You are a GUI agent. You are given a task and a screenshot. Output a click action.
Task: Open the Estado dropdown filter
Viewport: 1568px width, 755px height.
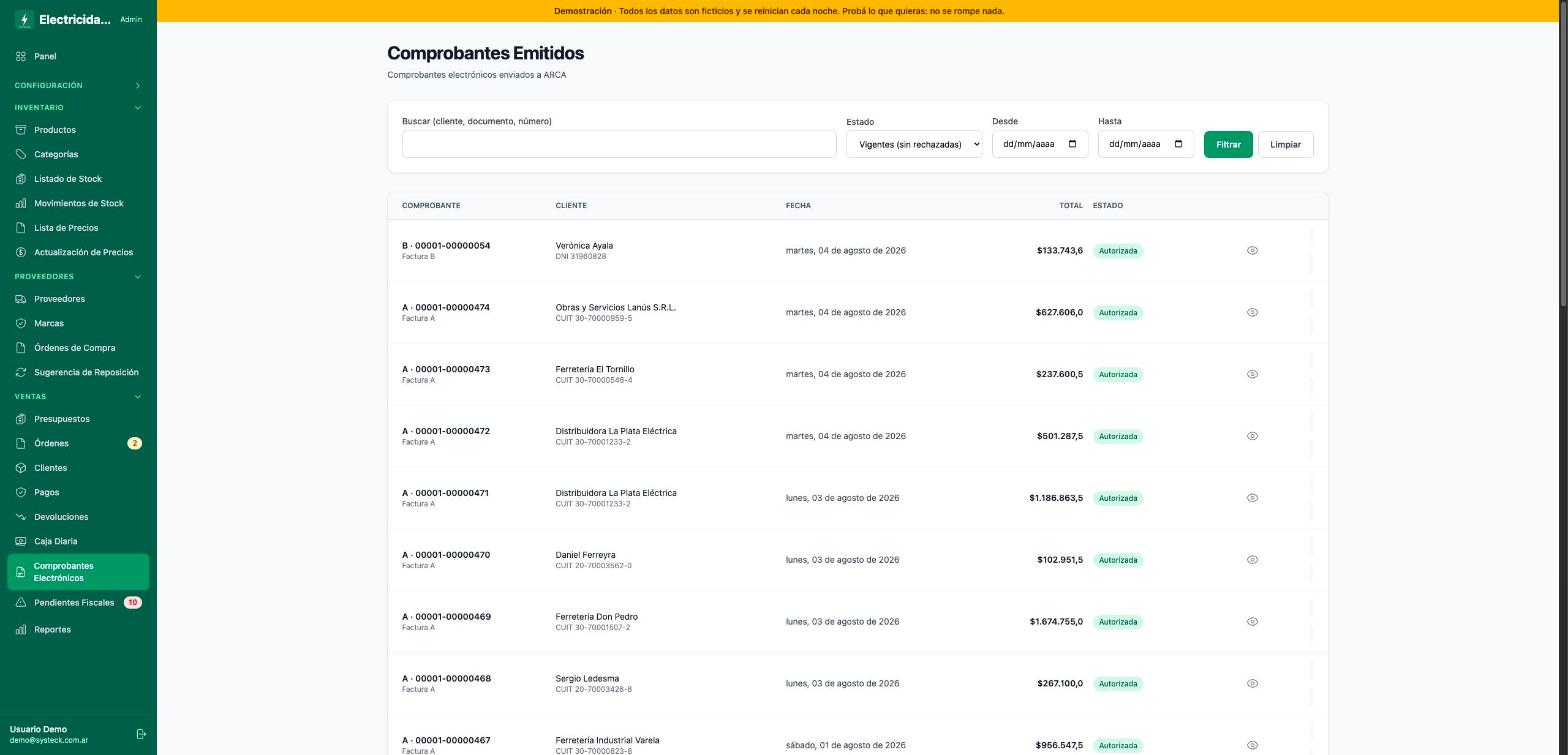[x=914, y=144]
